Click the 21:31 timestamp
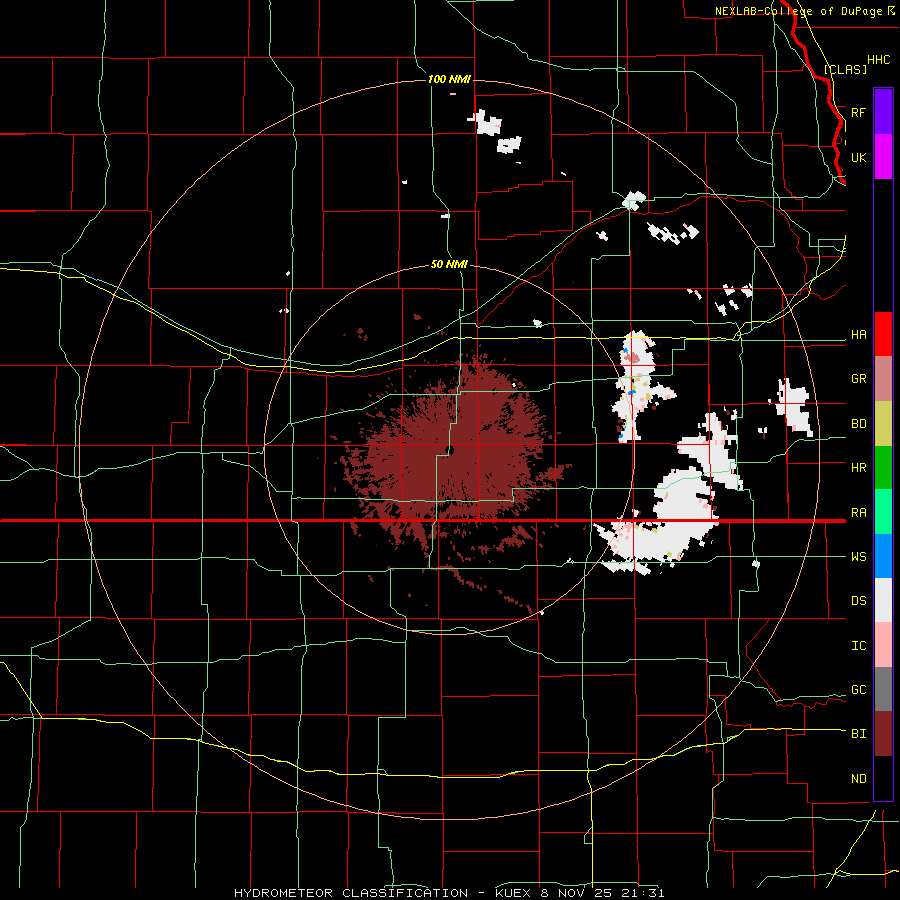Viewport: 900px width, 900px height. 643,893
